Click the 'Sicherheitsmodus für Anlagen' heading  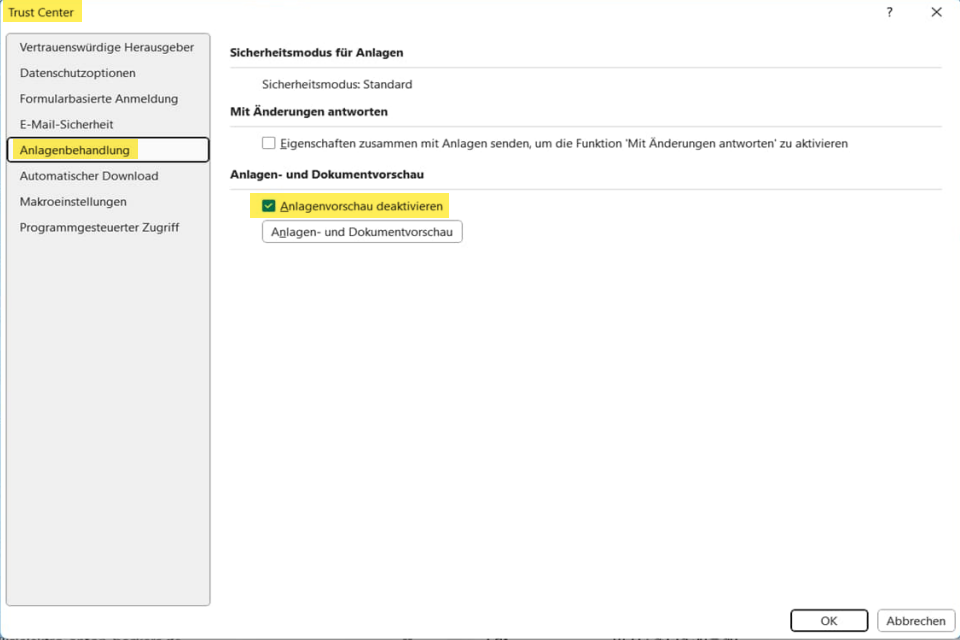pyautogui.click(x=316, y=52)
